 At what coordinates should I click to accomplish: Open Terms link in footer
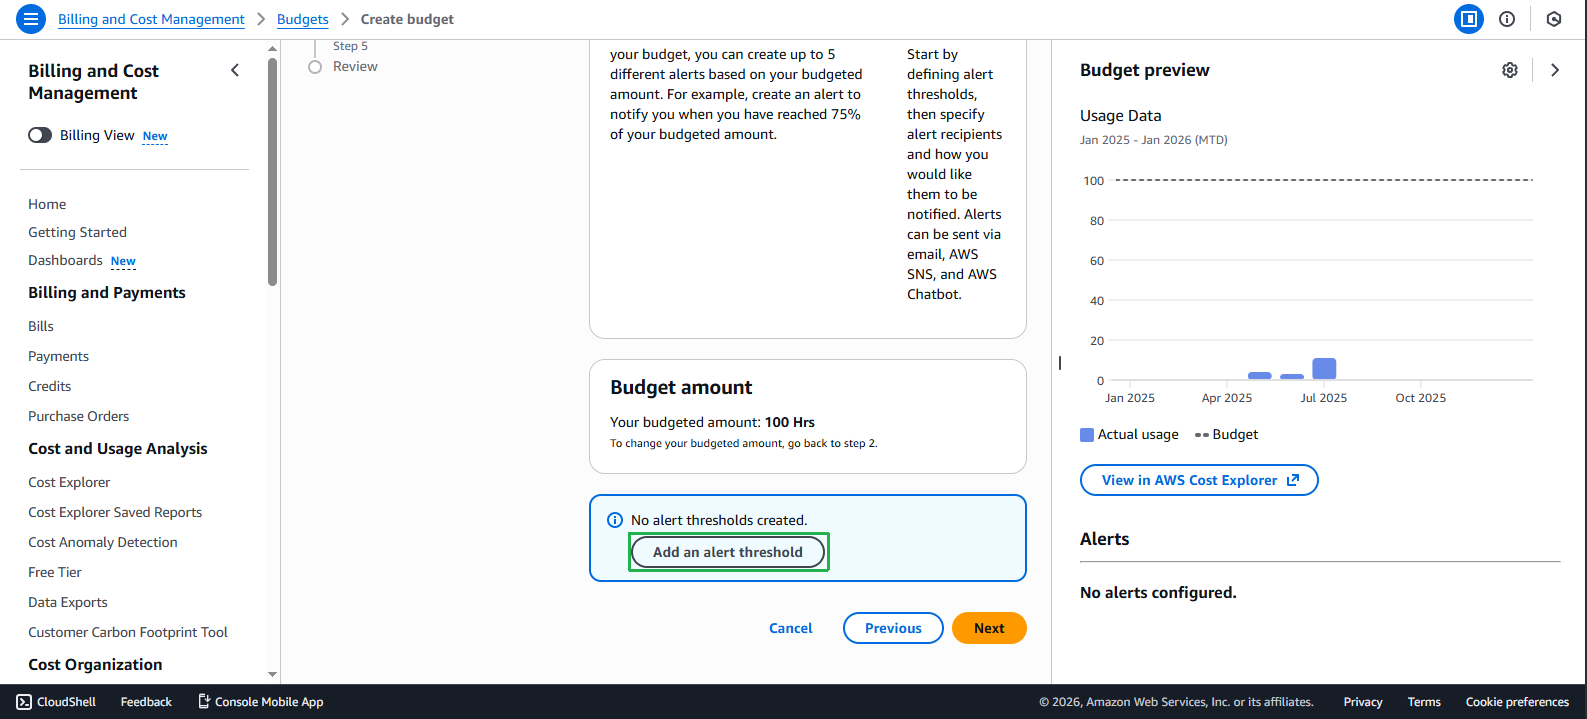point(1424,702)
